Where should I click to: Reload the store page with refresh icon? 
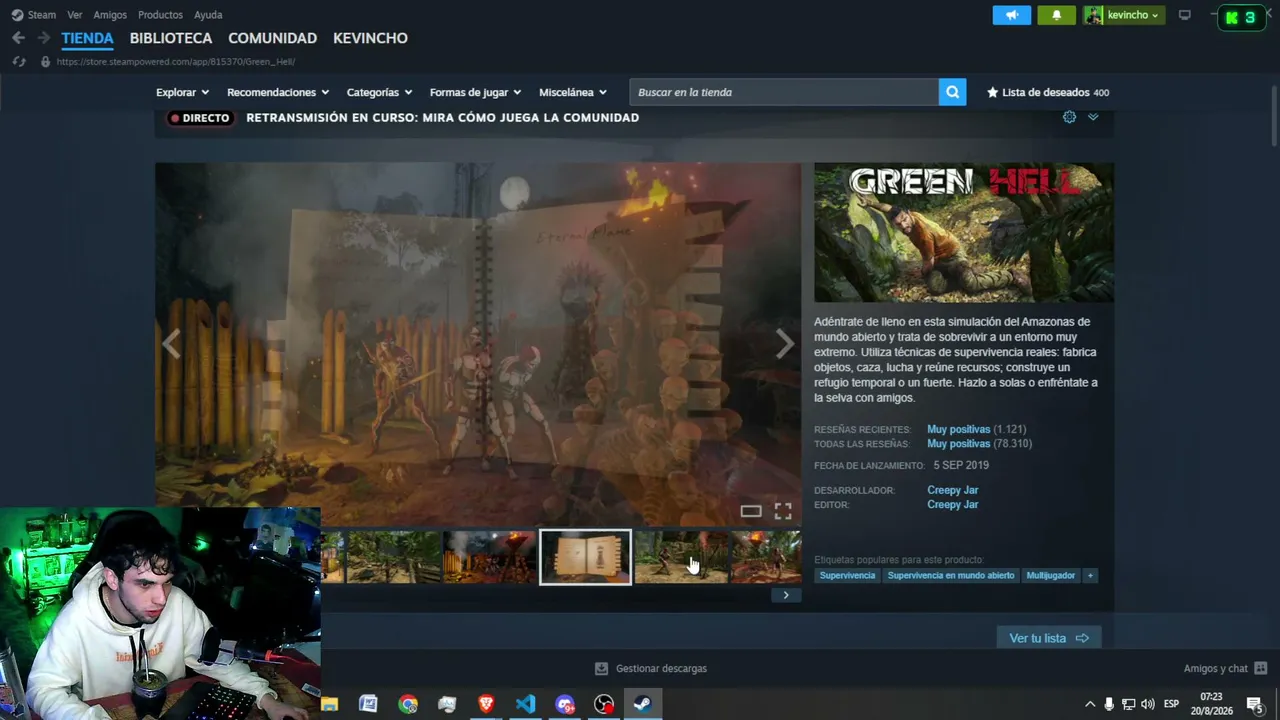click(x=18, y=62)
